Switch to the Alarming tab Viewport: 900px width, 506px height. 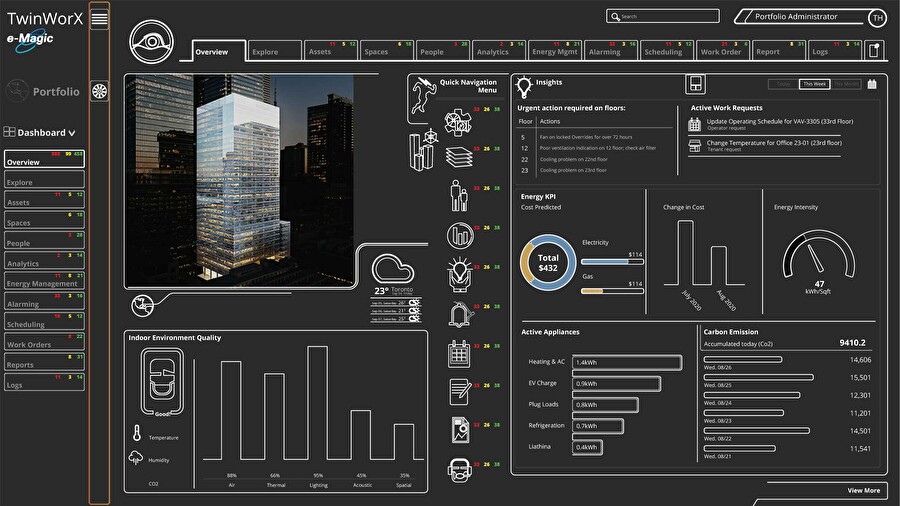coord(611,50)
